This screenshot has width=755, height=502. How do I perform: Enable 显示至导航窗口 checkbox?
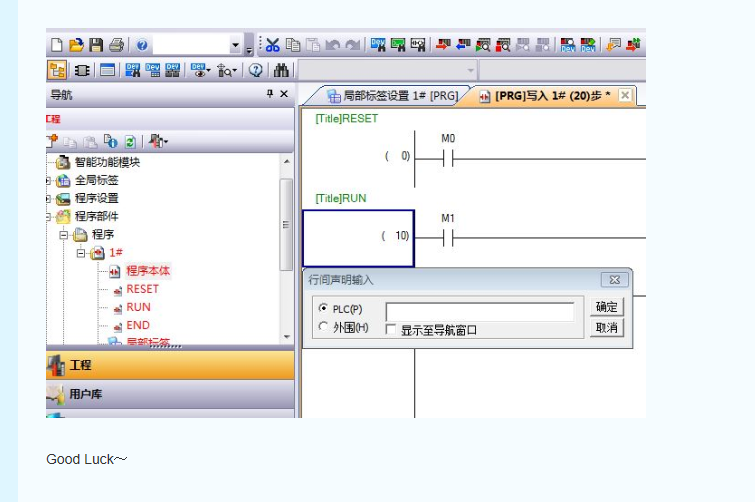[392, 329]
